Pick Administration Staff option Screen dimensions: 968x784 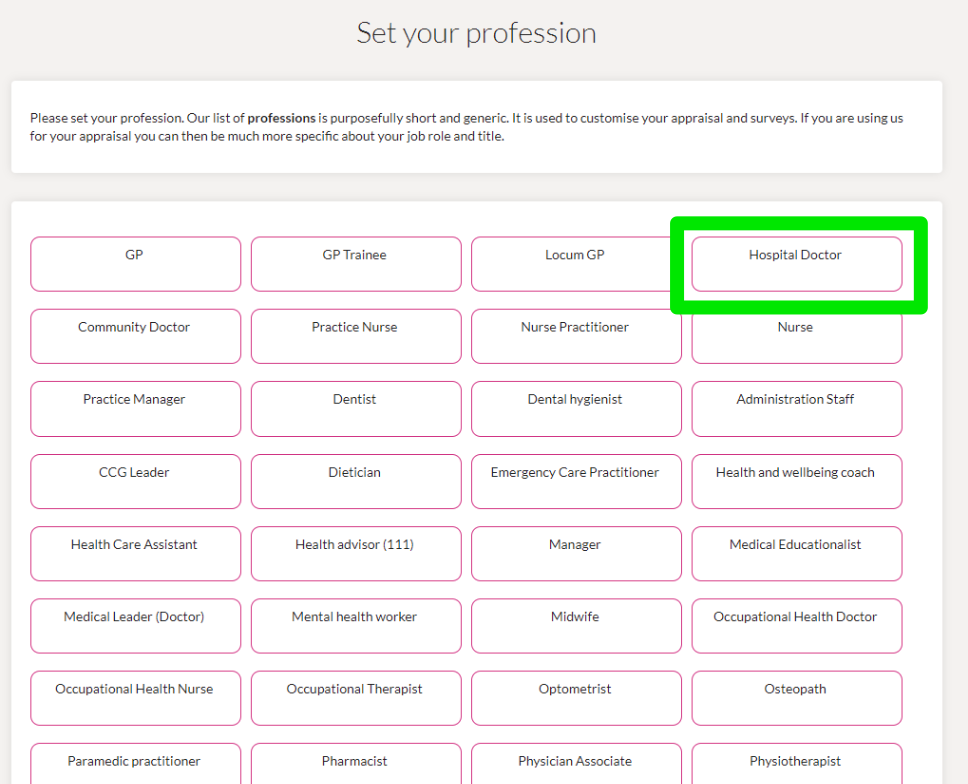pyautogui.click(x=796, y=409)
